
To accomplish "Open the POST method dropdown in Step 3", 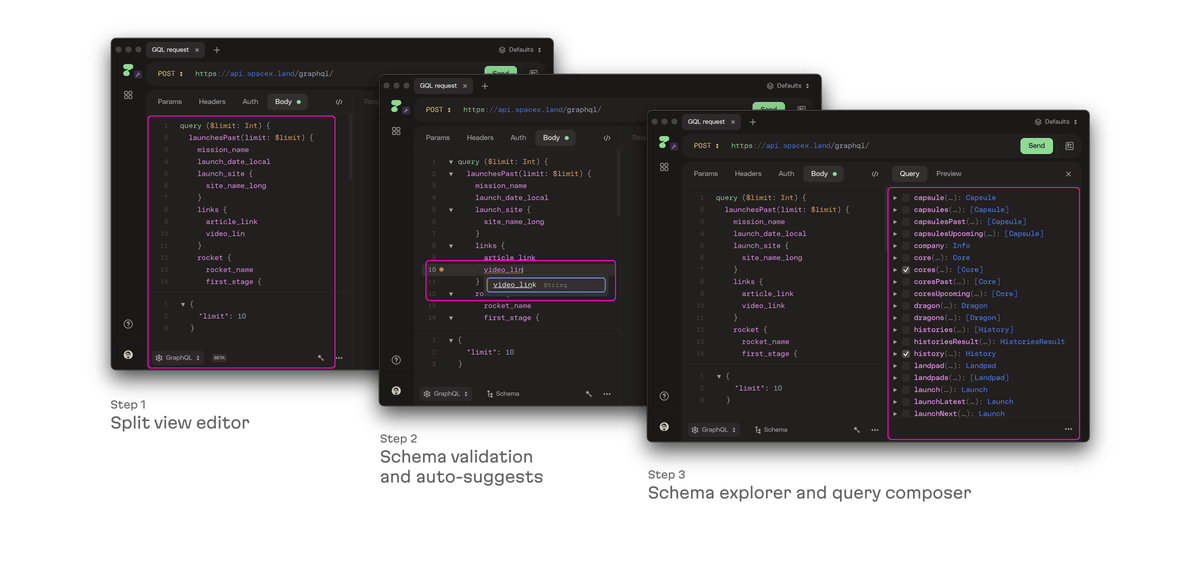I will tap(706, 146).
